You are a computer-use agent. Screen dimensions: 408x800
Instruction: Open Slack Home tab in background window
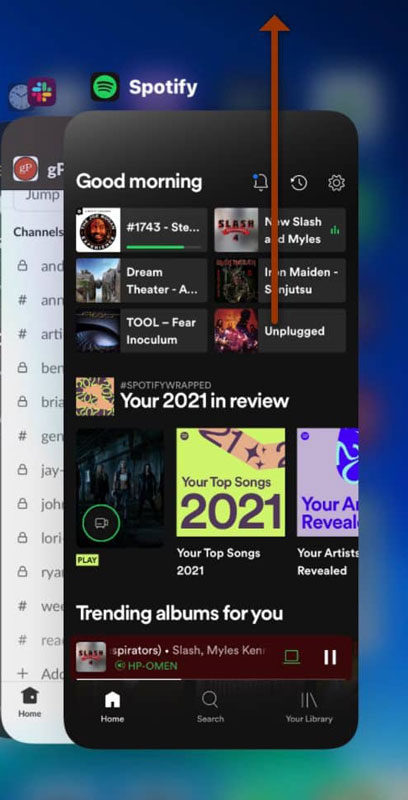tap(30, 703)
